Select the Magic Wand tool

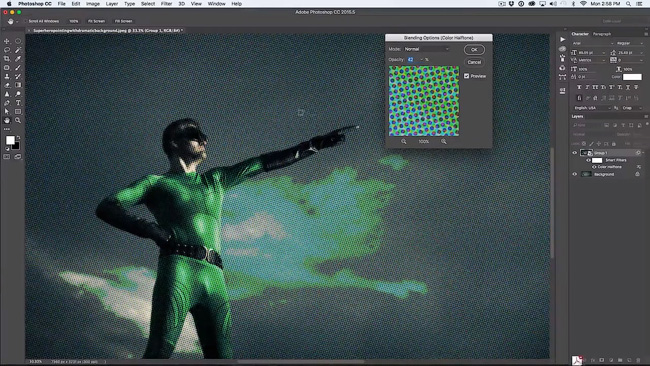click(18, 50)
